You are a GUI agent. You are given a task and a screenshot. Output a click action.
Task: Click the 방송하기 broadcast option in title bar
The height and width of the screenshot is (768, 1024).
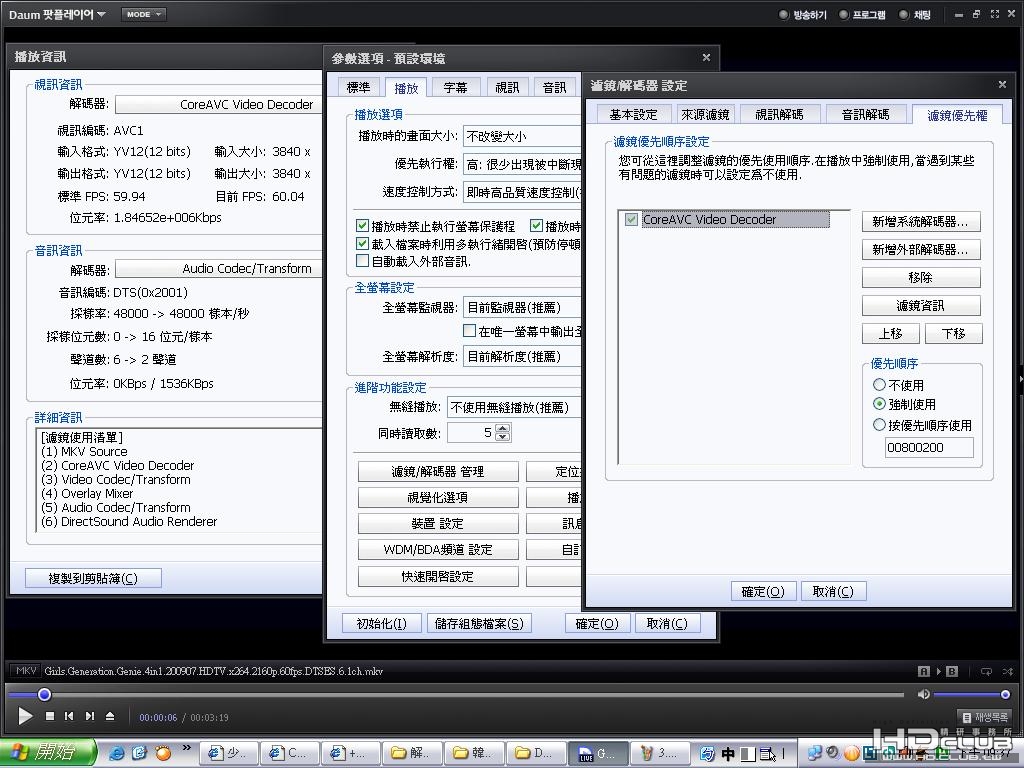[x=803, y=14]
